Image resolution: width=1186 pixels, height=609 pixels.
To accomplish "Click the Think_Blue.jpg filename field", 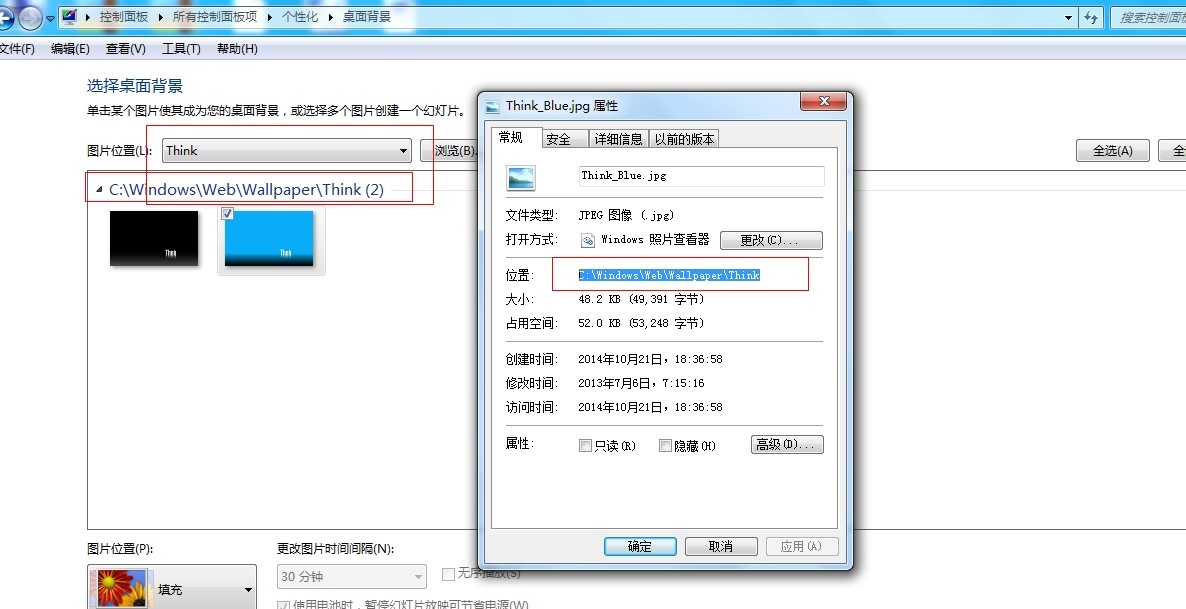I will pos(701,176).
